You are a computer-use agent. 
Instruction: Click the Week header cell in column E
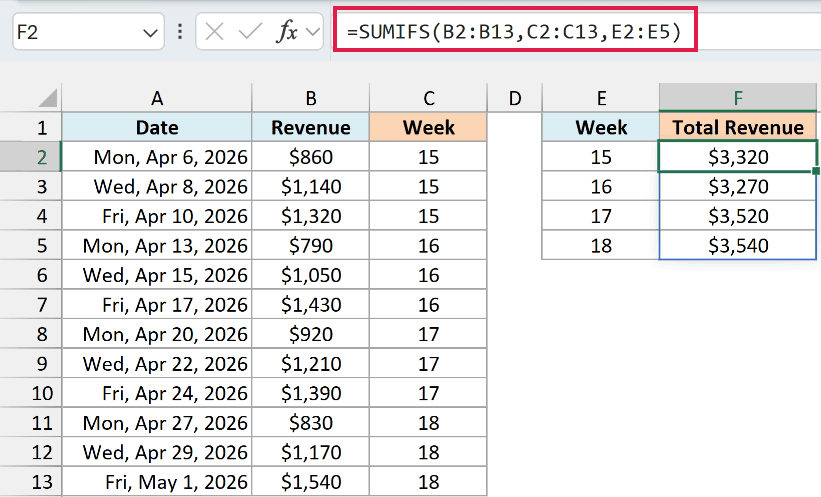click(x=601, y=127)
